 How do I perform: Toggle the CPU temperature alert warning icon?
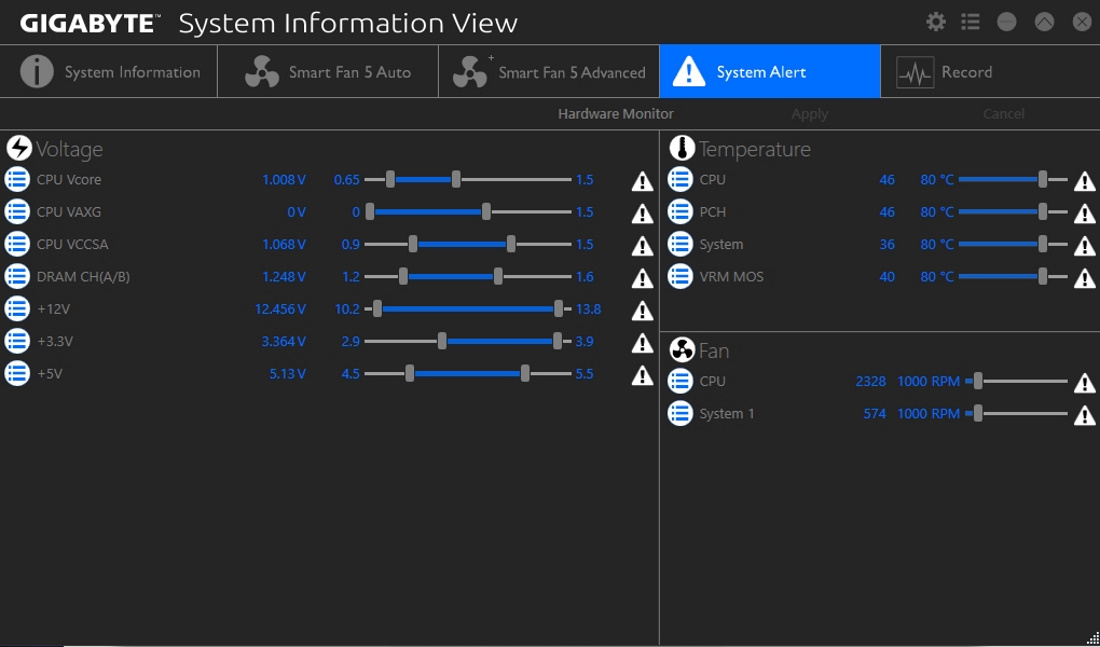coord(1084,181)
